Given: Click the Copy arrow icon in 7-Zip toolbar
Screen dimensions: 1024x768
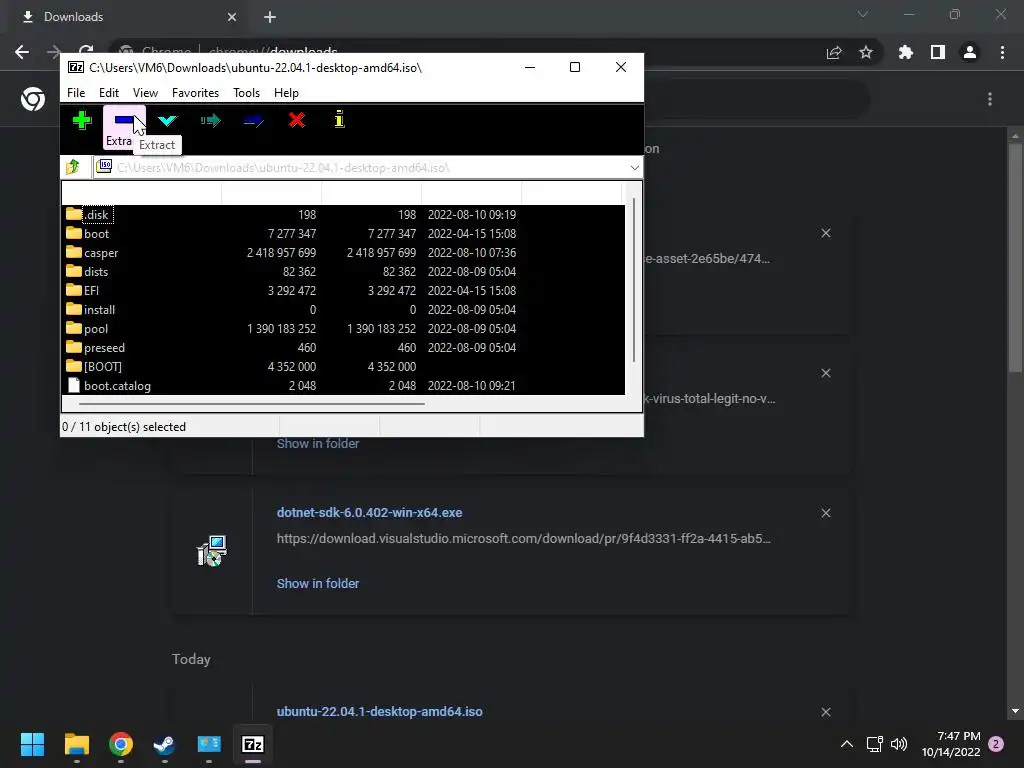Looking at the screenshot, I should click(210, 120).
